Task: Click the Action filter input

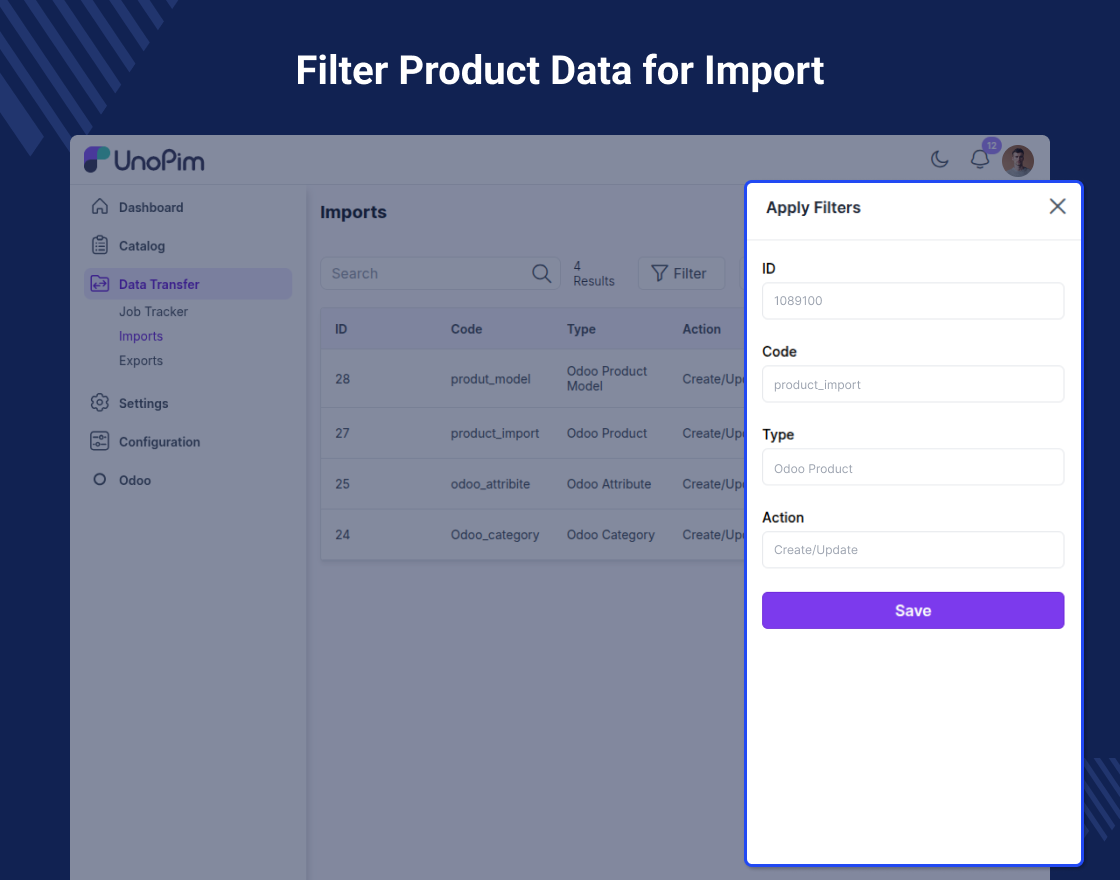Action: (x=913, y=550)
